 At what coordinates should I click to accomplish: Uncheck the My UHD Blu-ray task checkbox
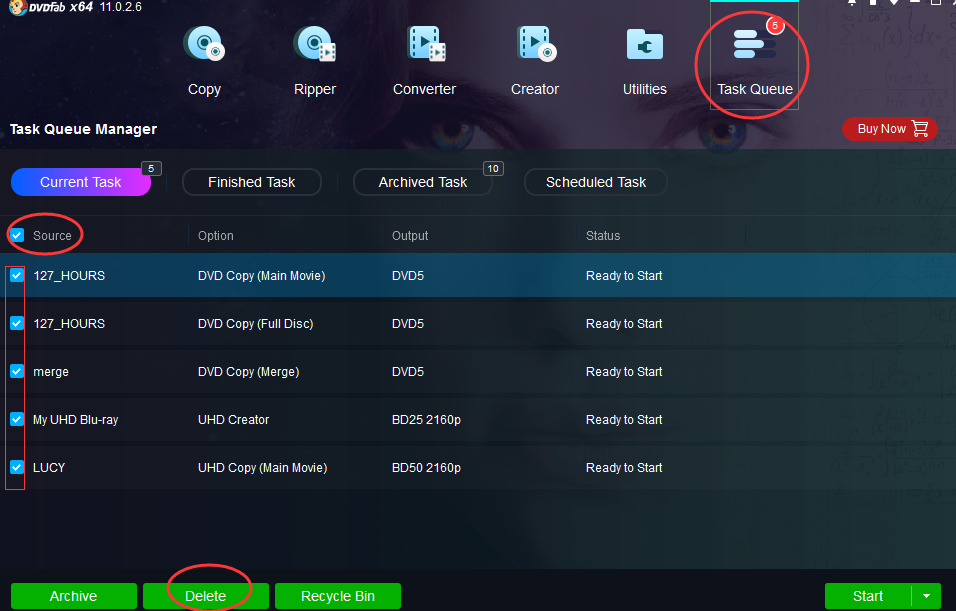click(17, 420)
